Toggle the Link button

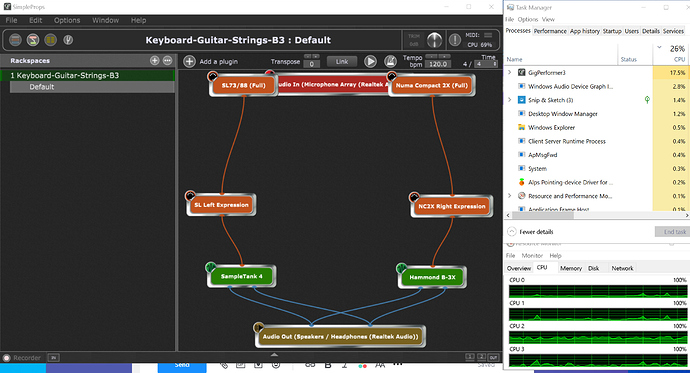[342, 62]
